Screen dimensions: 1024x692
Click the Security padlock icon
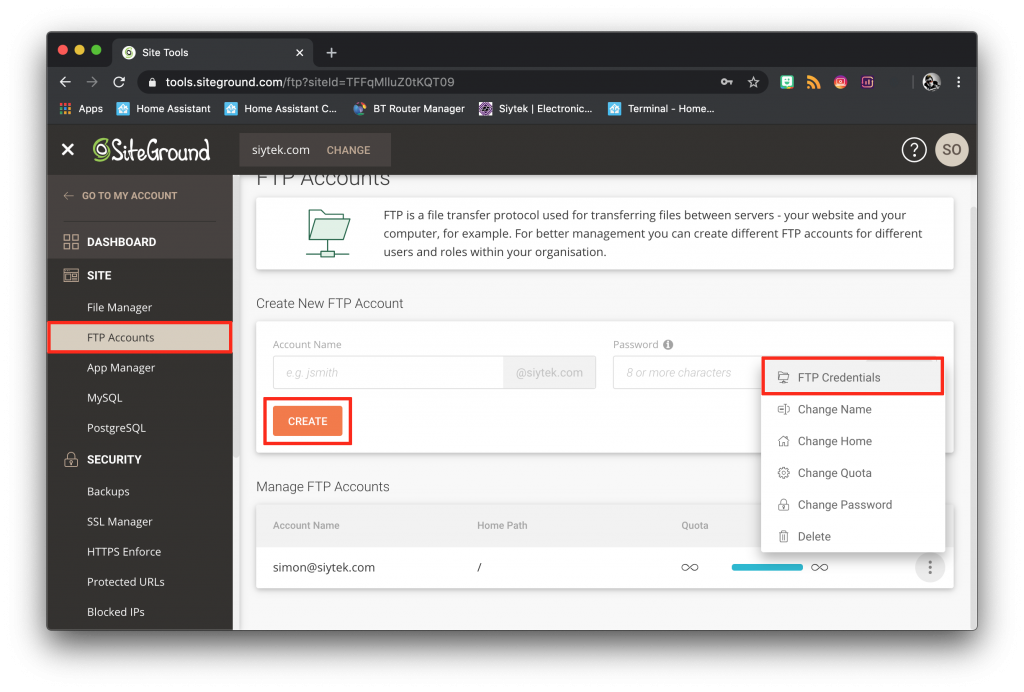[x=71, y=460]
